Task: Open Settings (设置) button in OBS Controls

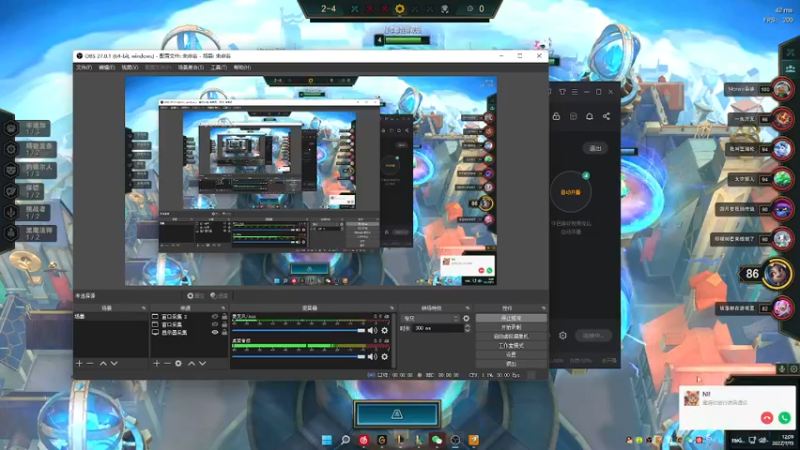Action: click(511, 355)
